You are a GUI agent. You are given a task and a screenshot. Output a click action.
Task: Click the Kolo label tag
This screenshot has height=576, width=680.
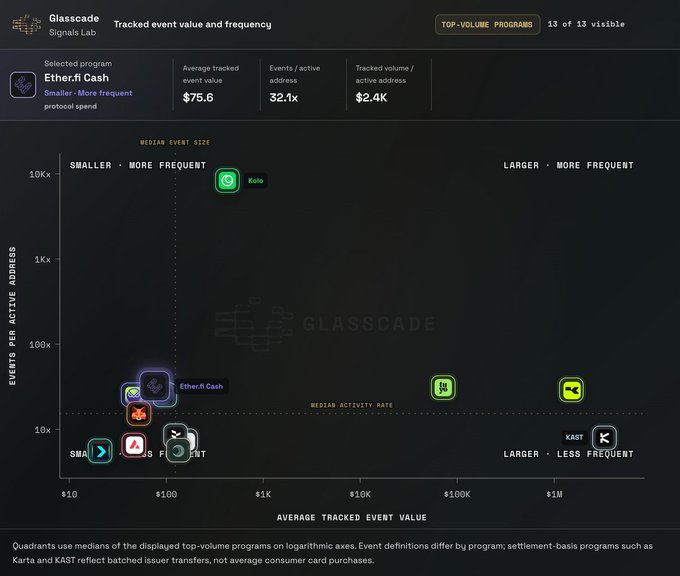tap(255, 180)
